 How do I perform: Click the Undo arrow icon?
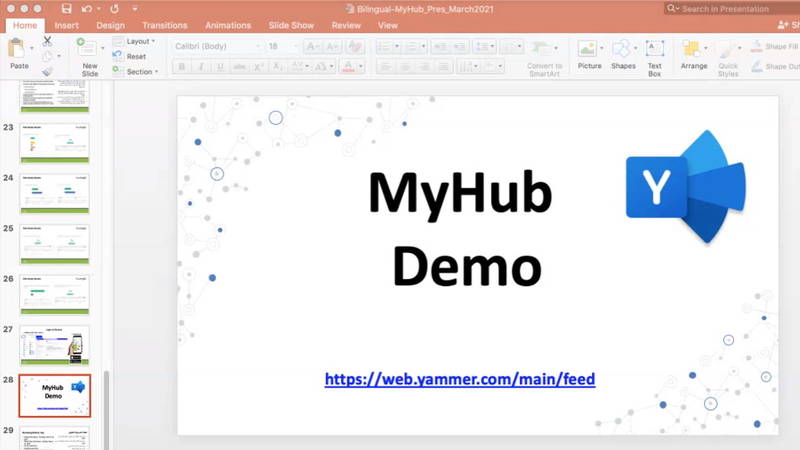click(x=88, y=8)
